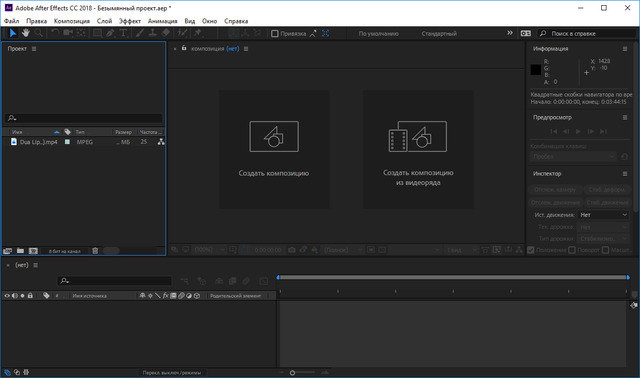The height and width of the screenshot is (378, 640).
Task: Click Создать композицию button
Action: tap(274, 149)
